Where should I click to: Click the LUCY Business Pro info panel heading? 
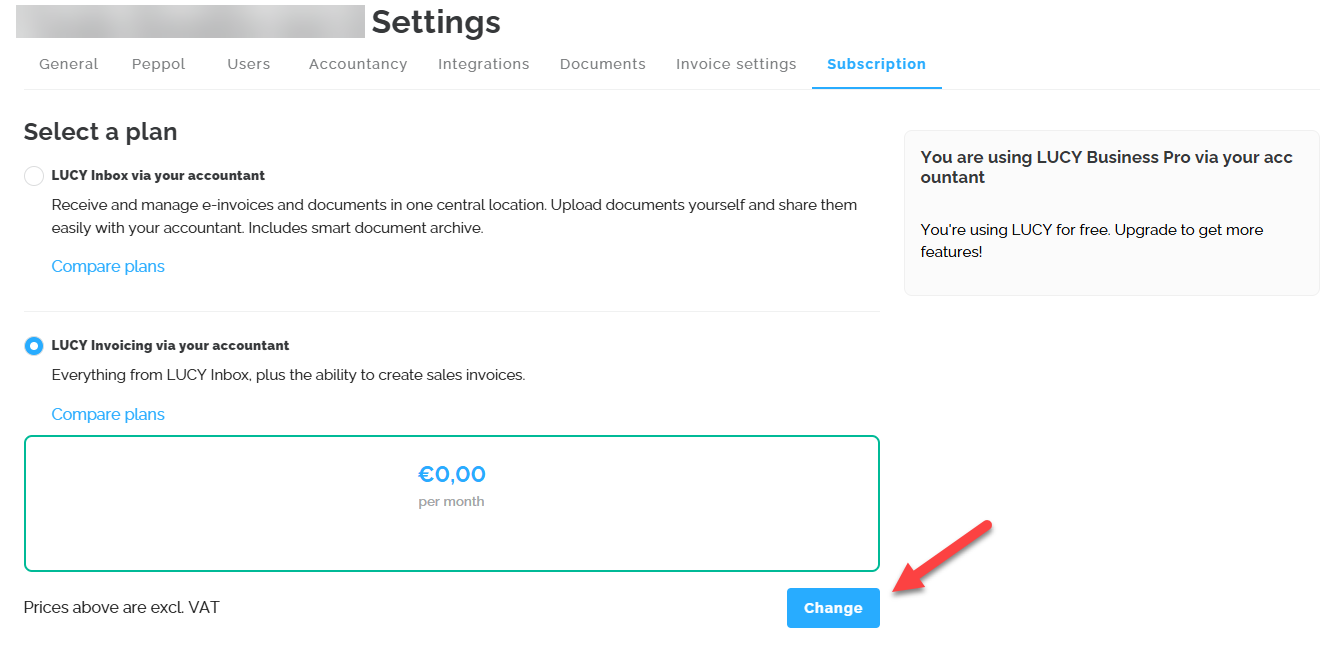(x=1106, y=167)
